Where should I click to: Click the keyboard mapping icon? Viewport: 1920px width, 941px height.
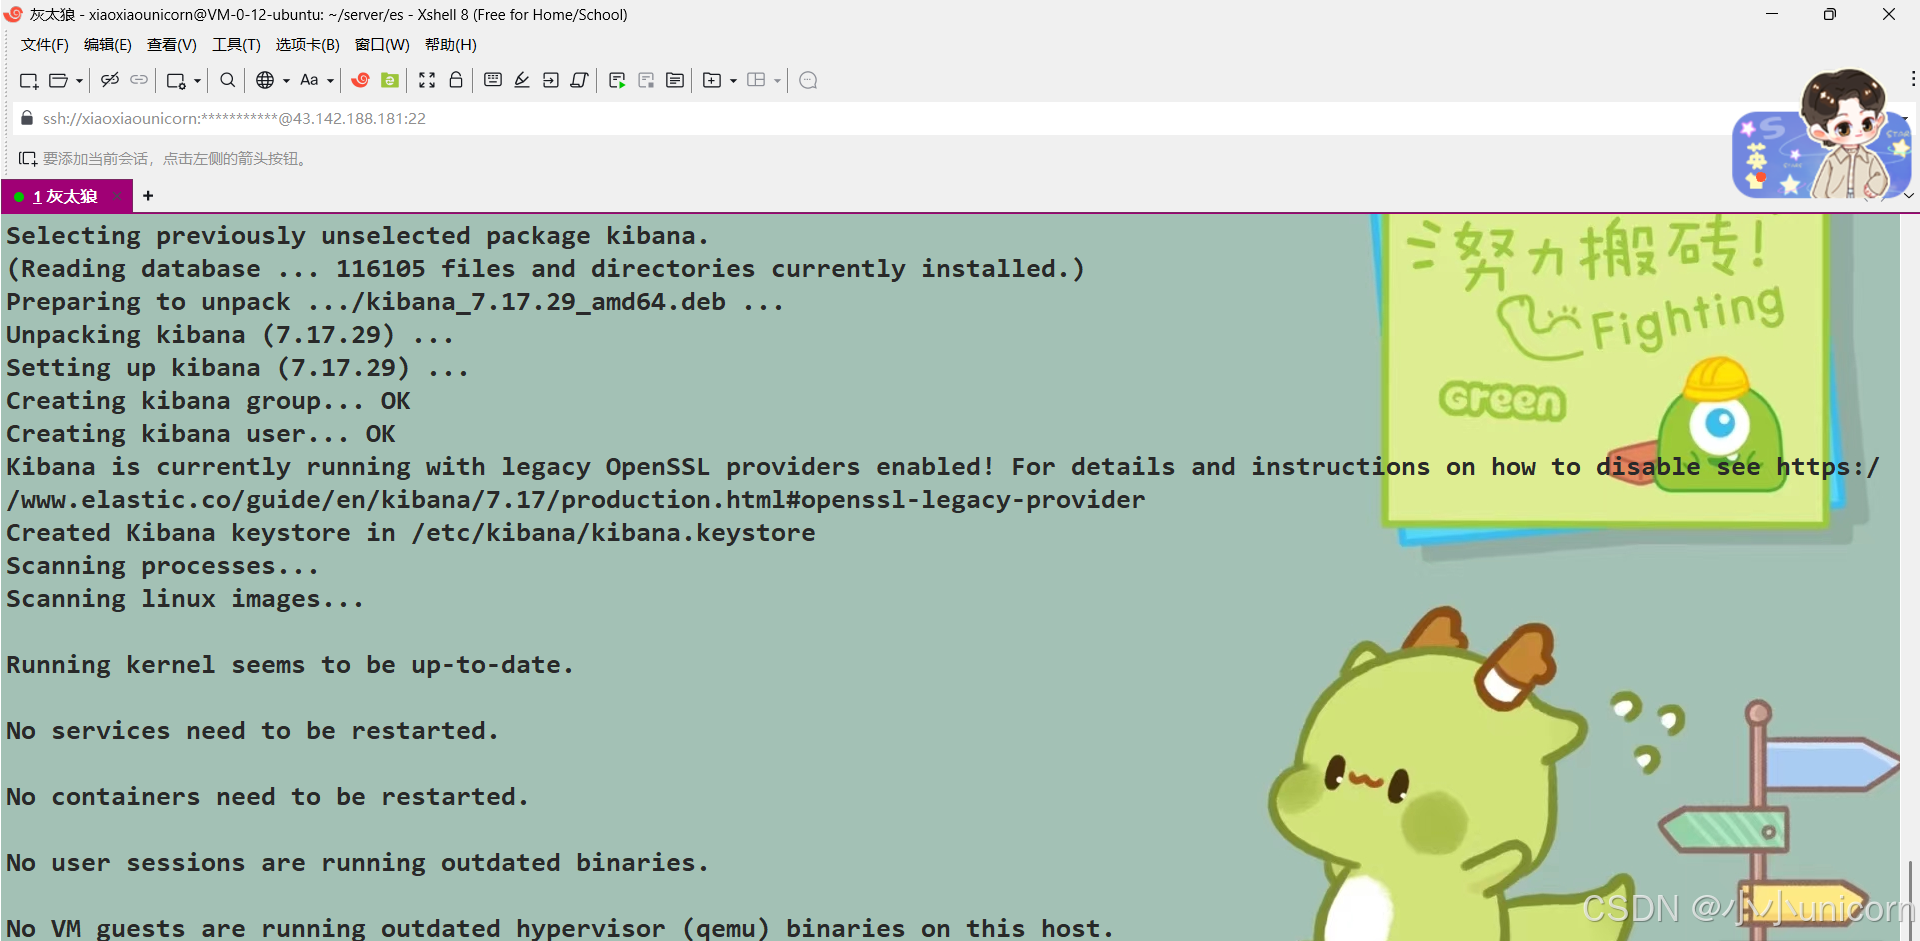[x=493, y=80]
